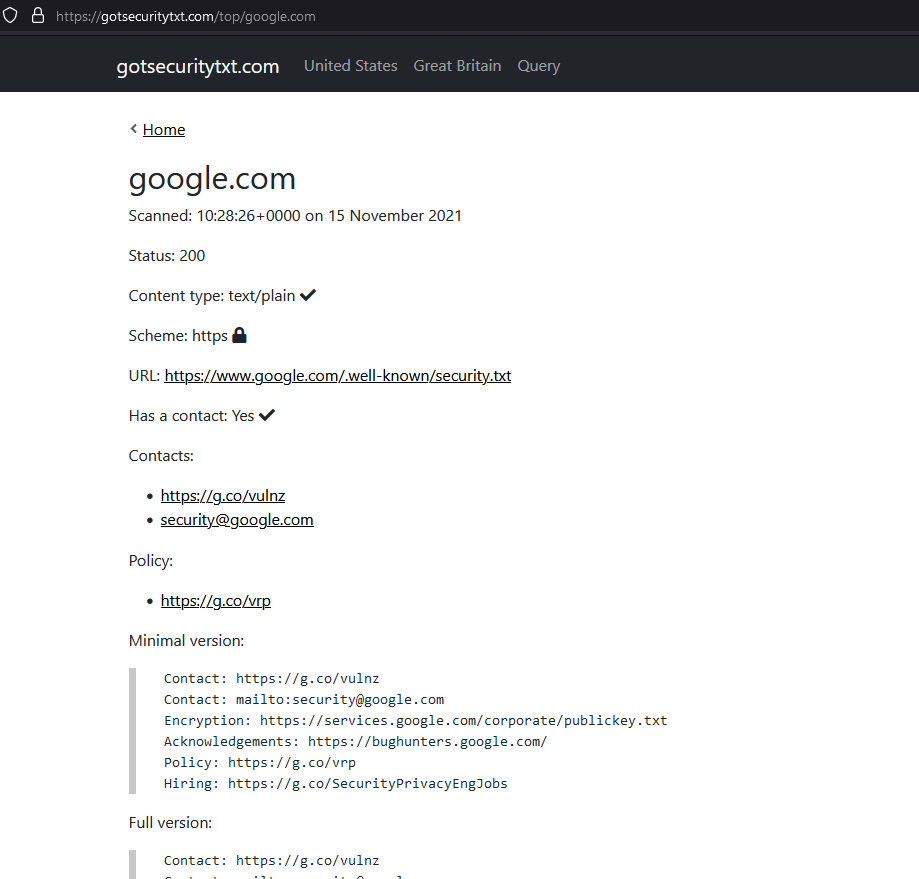Click the lock icon beside Scheme https
The image size is (919, 879).
click(239, 335)
